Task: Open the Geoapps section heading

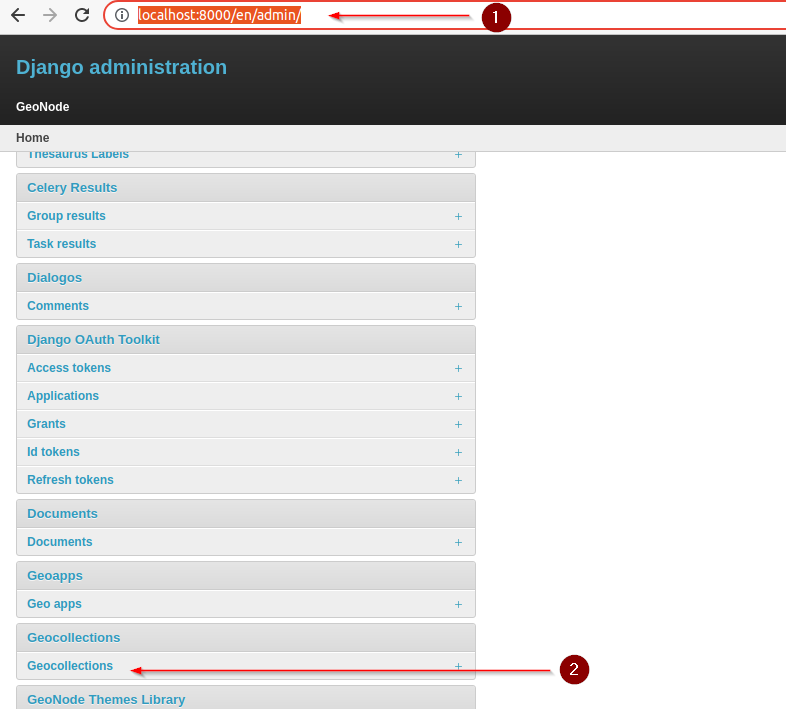Action: [x=55, y=576]
